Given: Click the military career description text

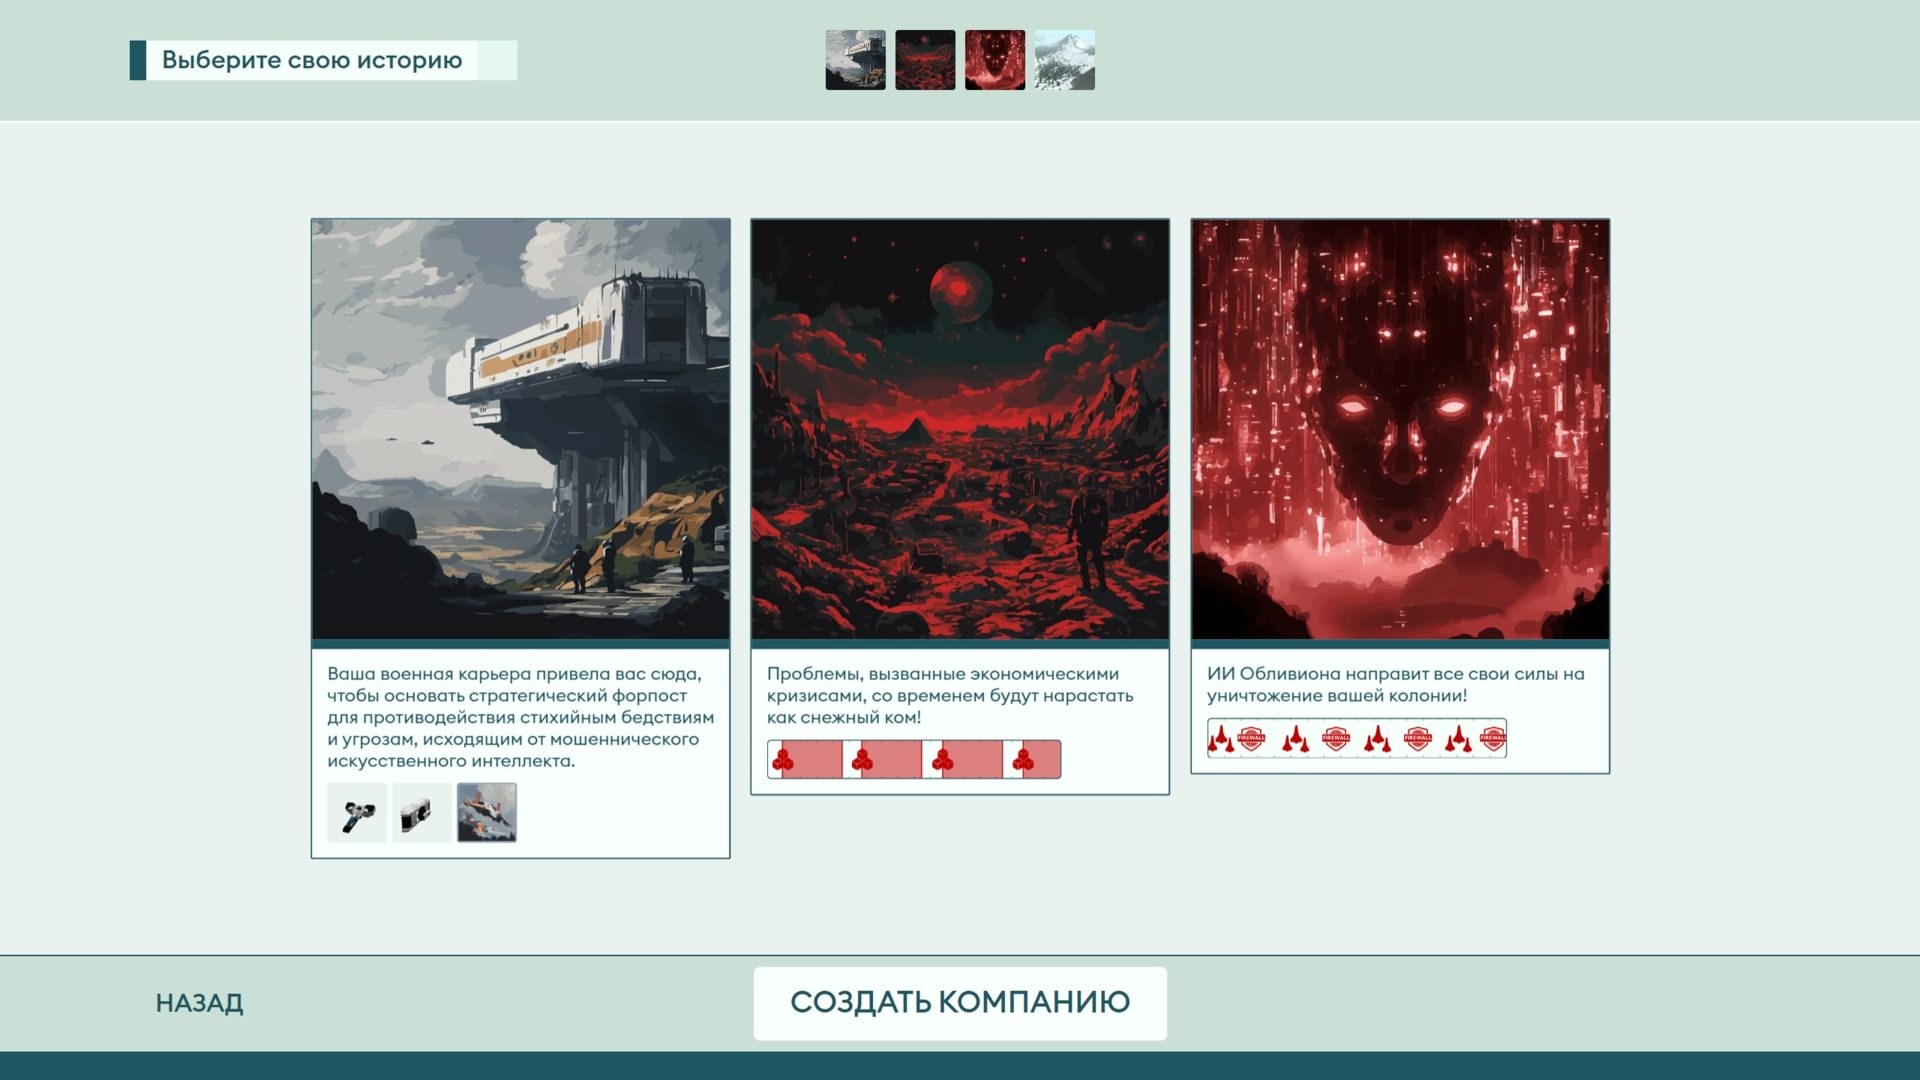Looking at the screenshot, I should pos(520,717).
